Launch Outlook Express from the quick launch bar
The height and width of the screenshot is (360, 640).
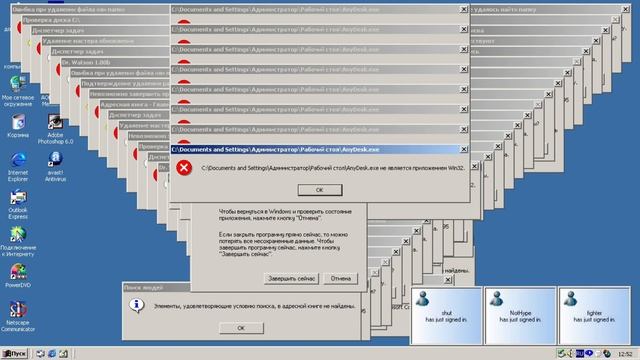point(40,353)
